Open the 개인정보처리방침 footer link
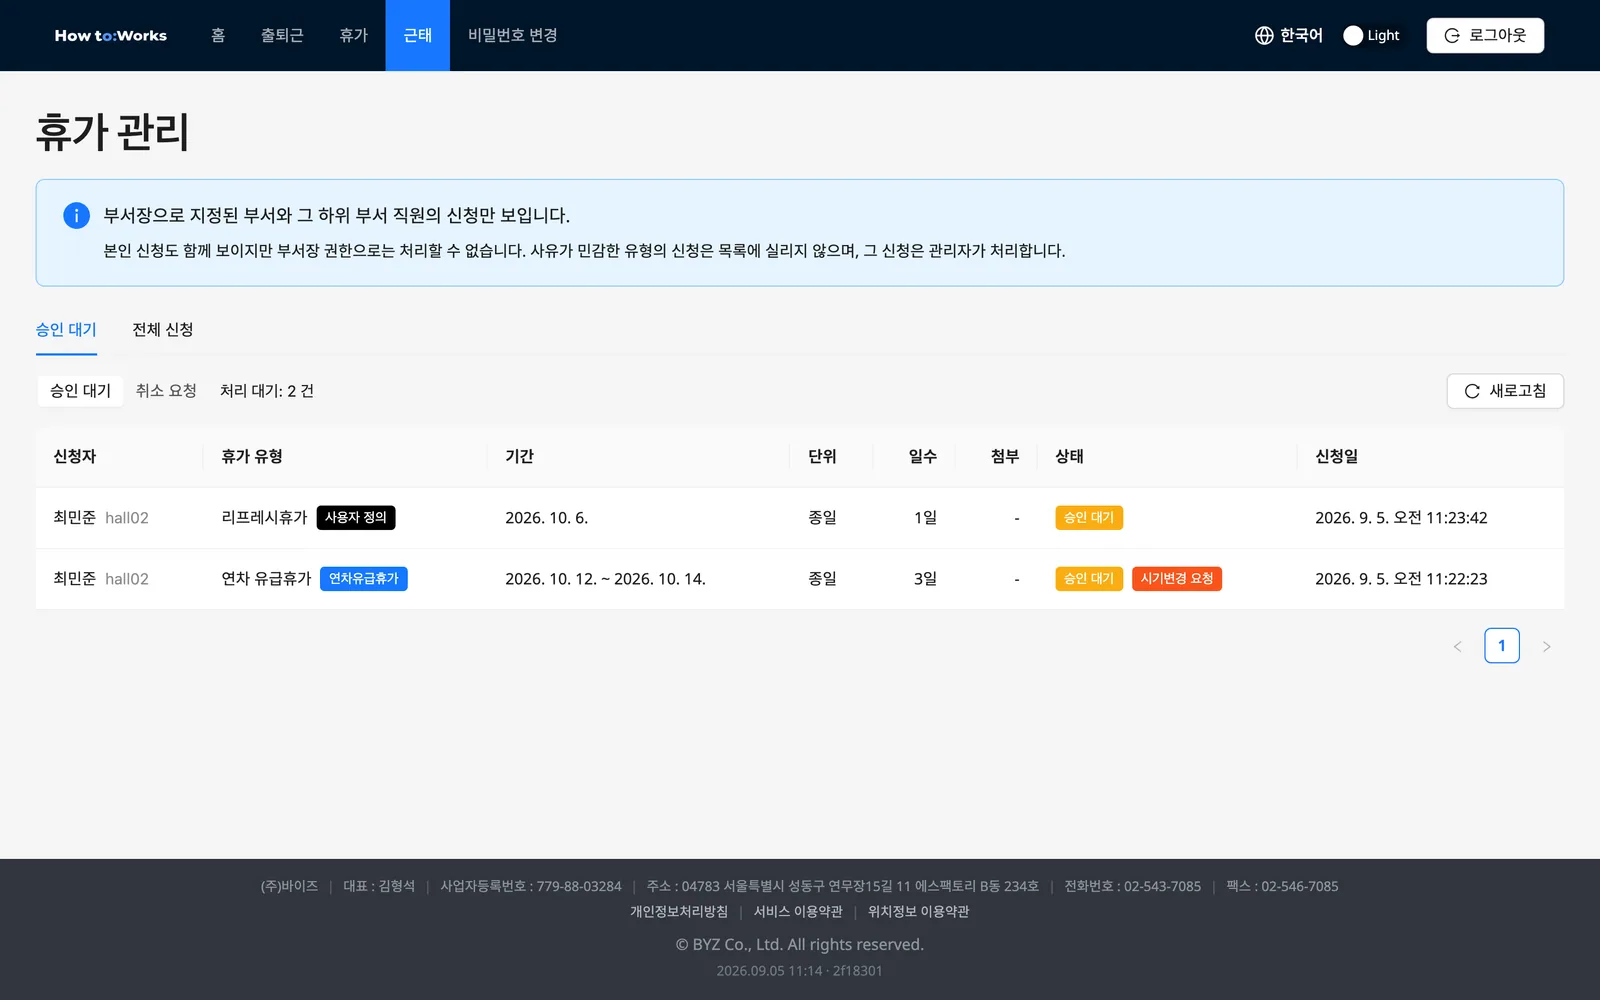This screenshot has width=1600, height=1000. click(679, 911)
